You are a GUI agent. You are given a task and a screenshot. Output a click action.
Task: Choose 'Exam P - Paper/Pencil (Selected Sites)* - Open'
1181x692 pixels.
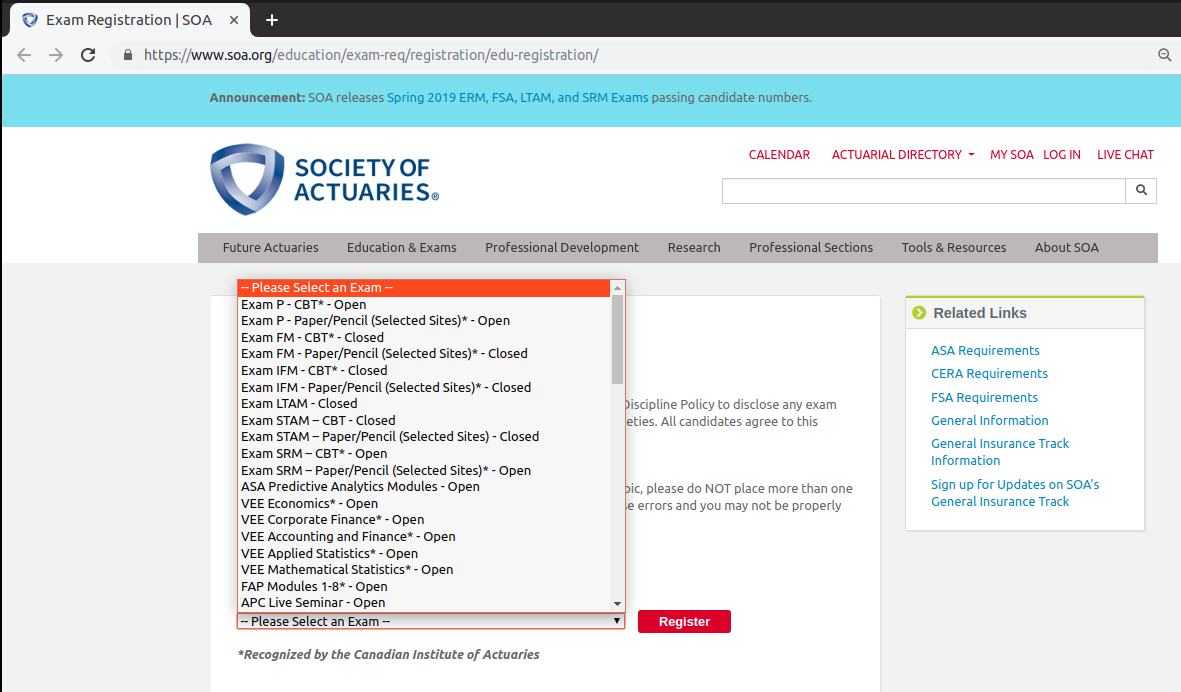[424, 321]
